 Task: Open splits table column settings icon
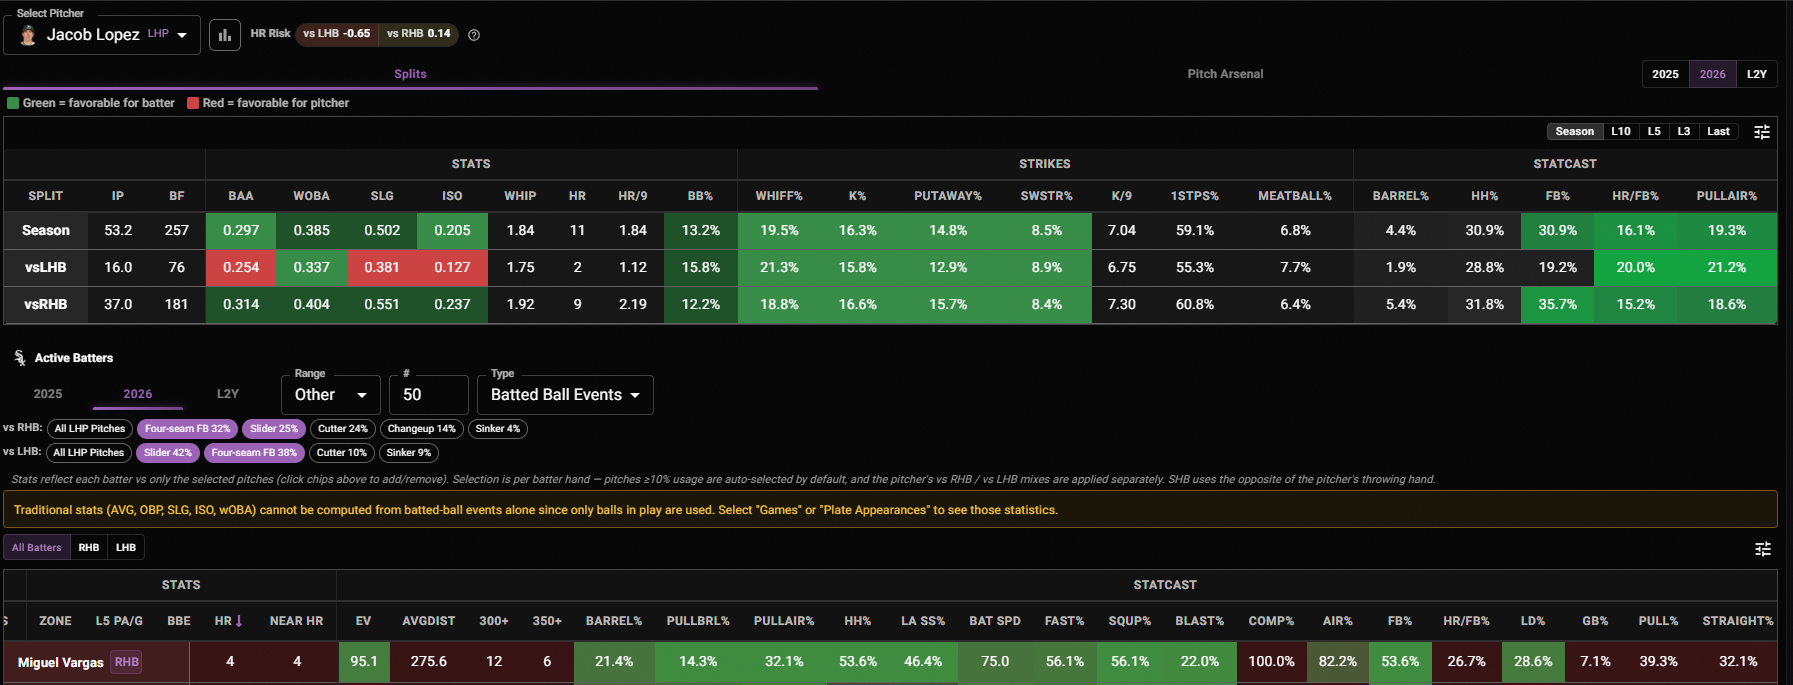pos(1762,132)
